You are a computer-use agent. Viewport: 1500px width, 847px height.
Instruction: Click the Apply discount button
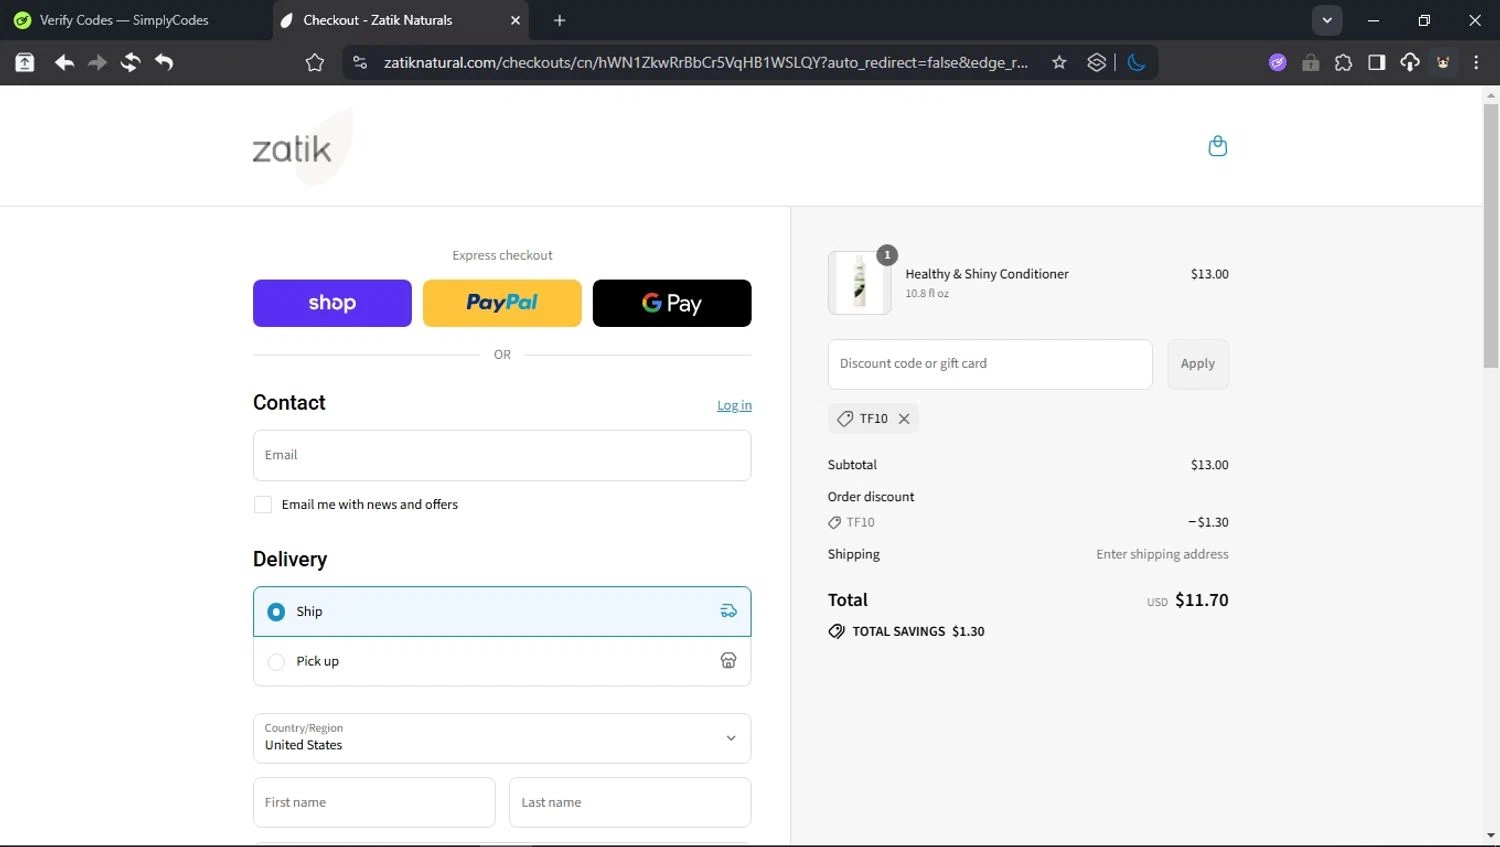1197,364
